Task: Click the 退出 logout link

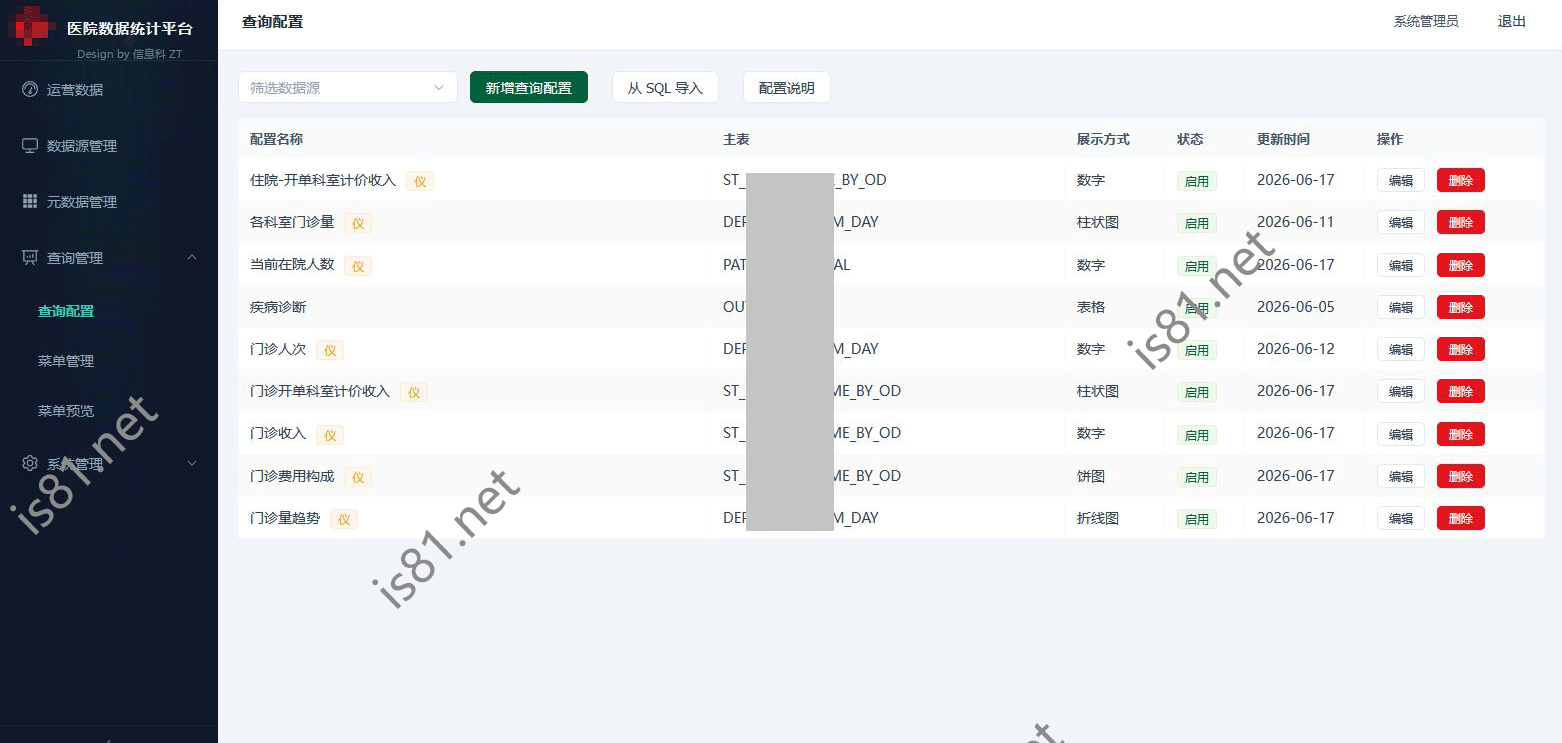Action: coord(1512,21)
